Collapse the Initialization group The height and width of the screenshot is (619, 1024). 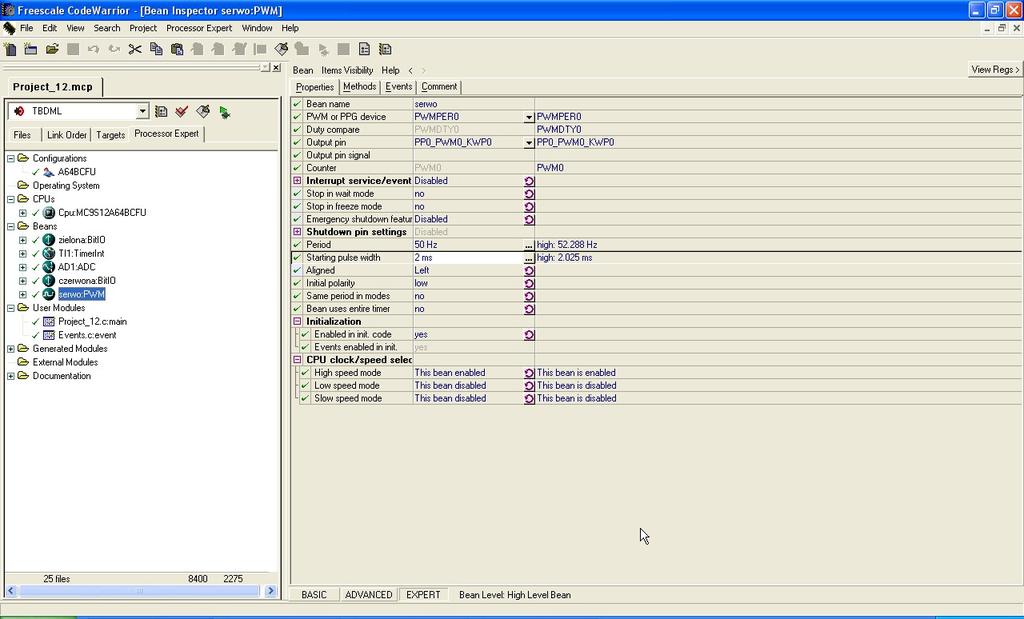click(297, 321)
